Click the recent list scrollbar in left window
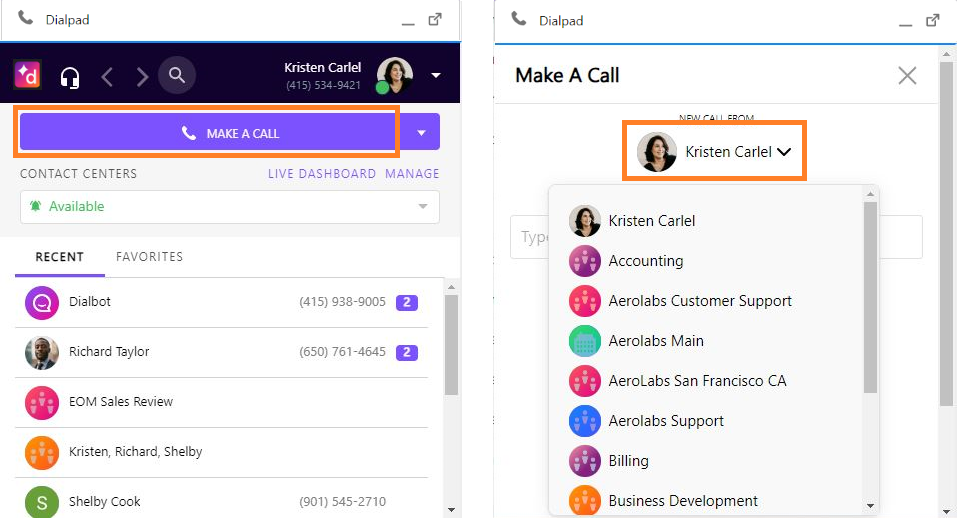 tap(451, 345)
